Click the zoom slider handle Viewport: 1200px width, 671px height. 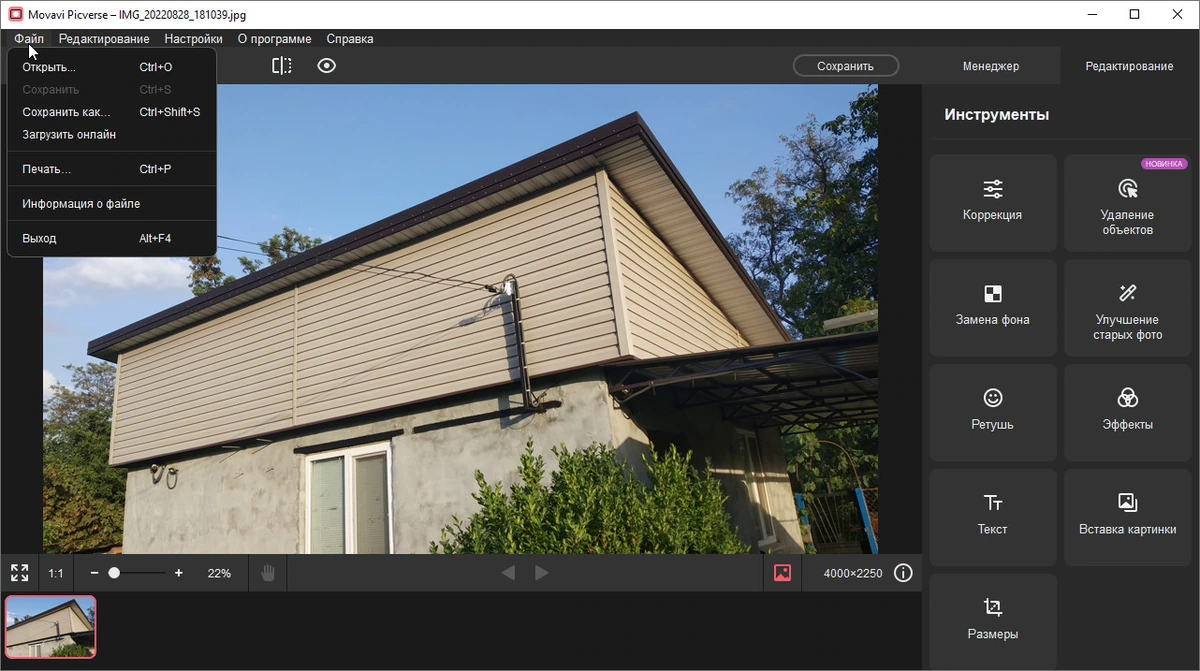(114, 573)
